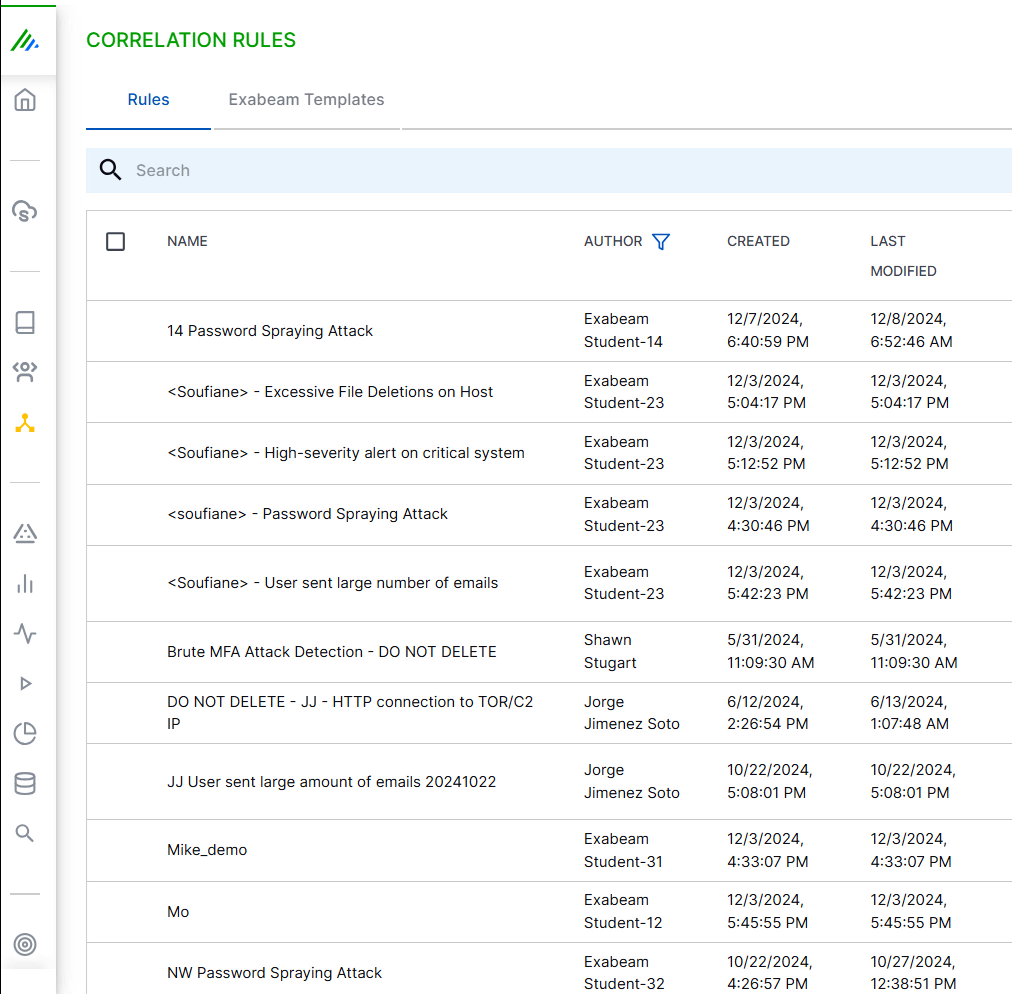This screenshot has height=994, width=1012.
Task: Click created date '5/31/2024, 11:09:30 AM'
Action: [x=771, y=651]
